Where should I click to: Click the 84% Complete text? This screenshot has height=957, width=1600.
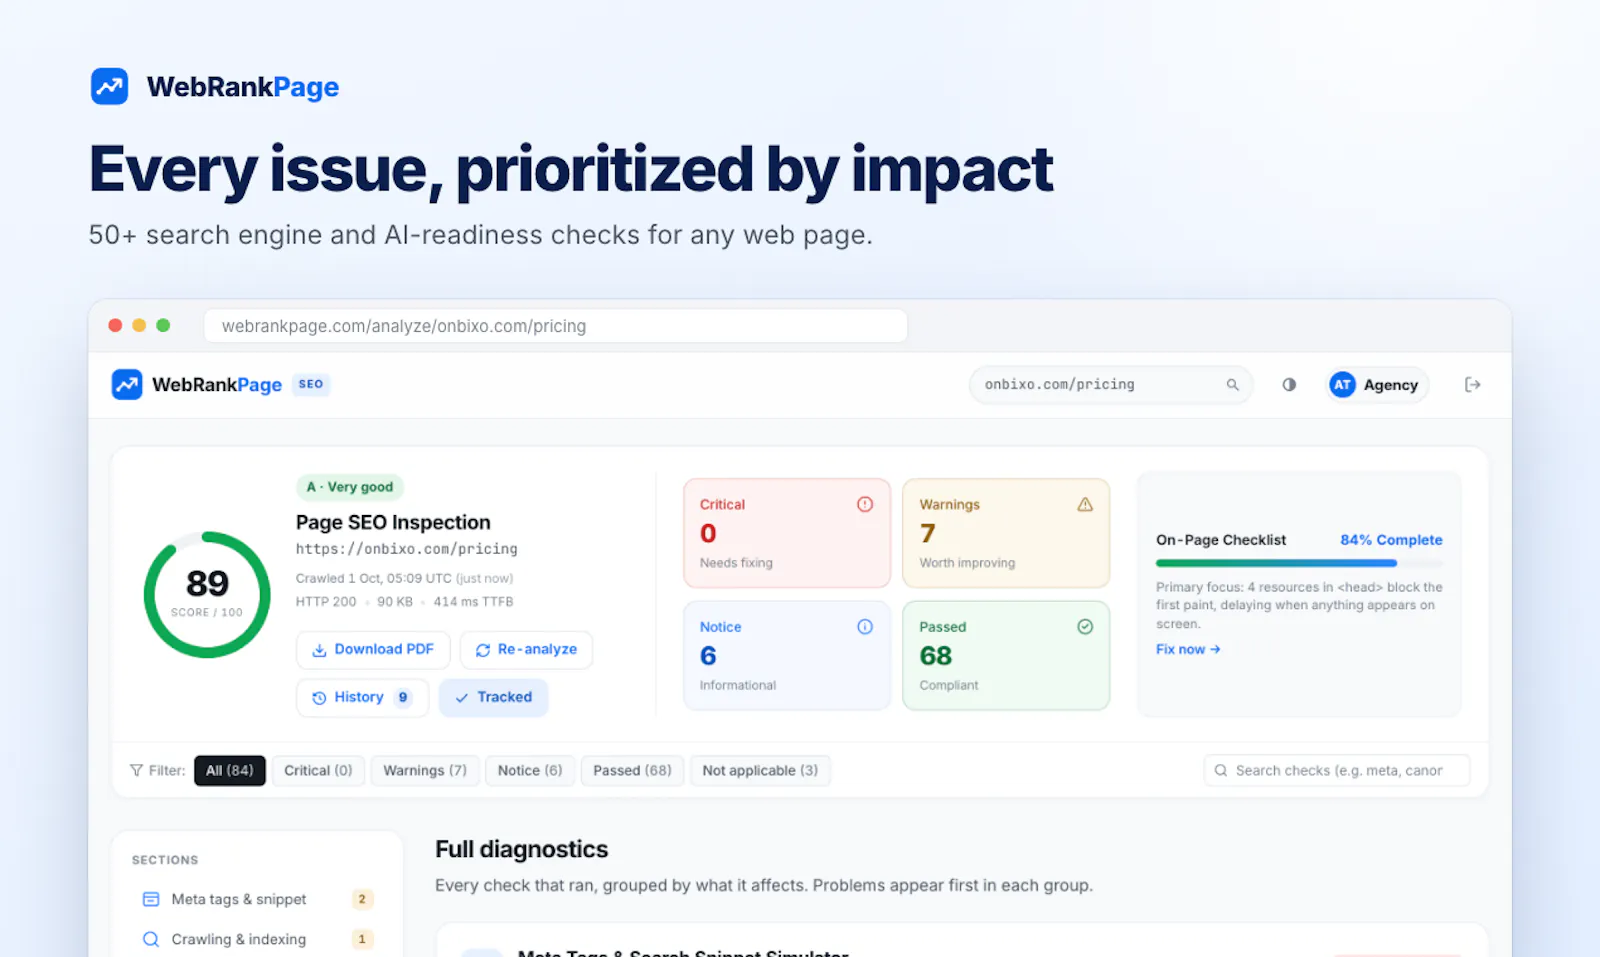1391,540
